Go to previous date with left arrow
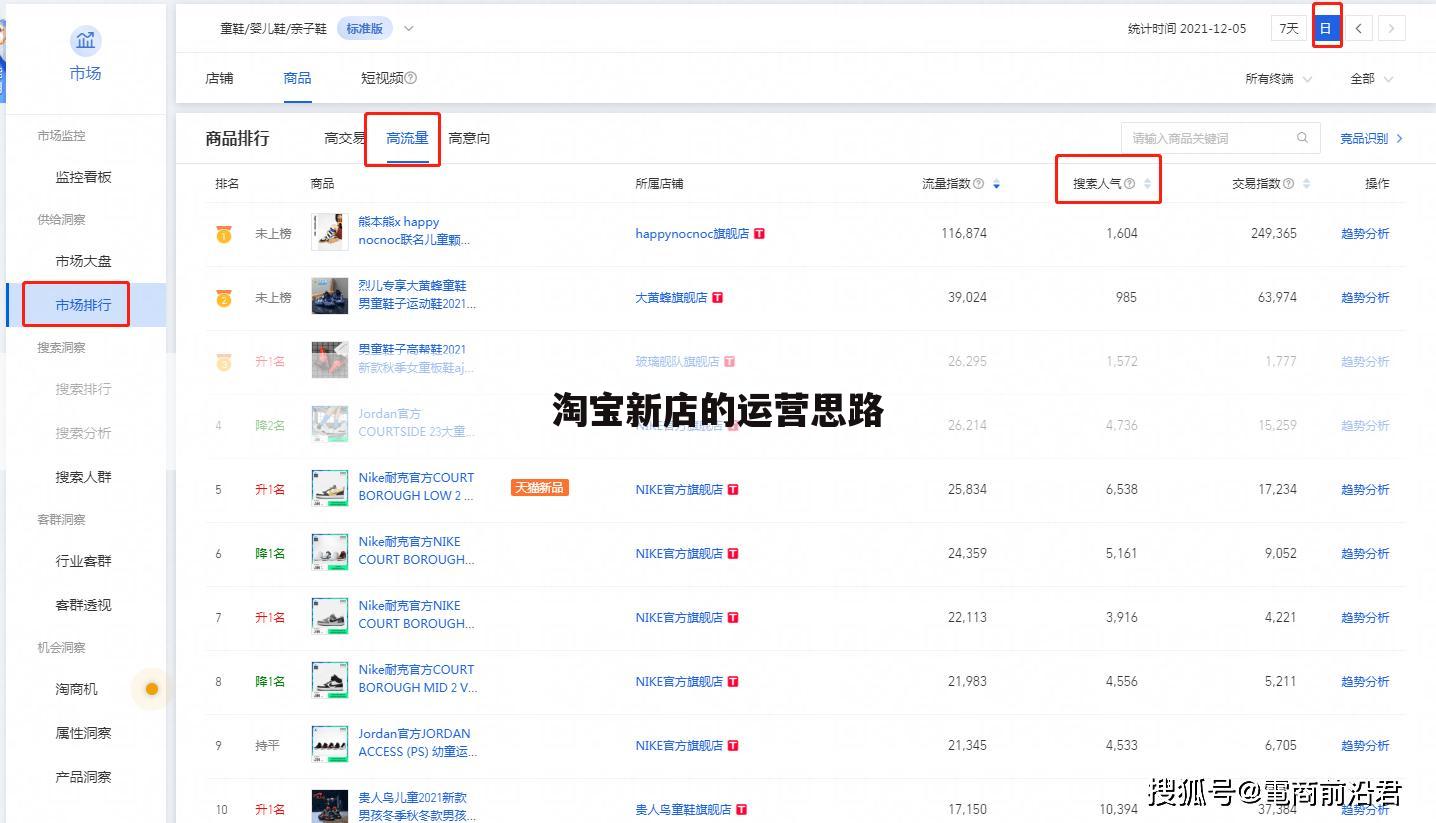This screenshot has width=1436, height=823. point(1358,28)
